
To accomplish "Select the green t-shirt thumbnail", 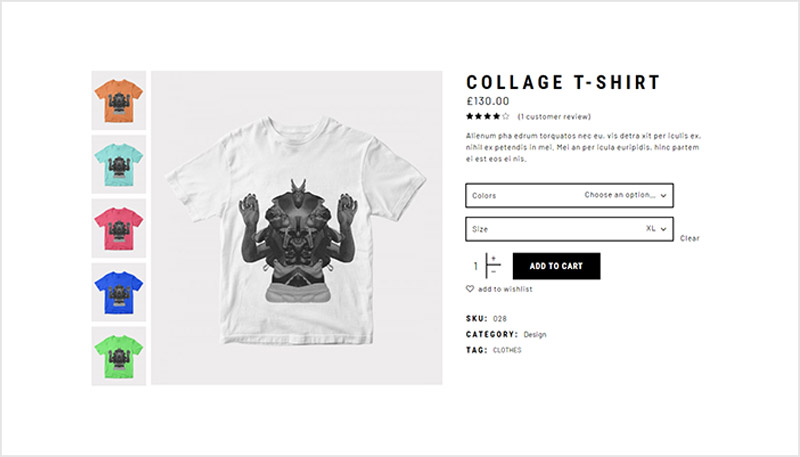I will point(119,356).
